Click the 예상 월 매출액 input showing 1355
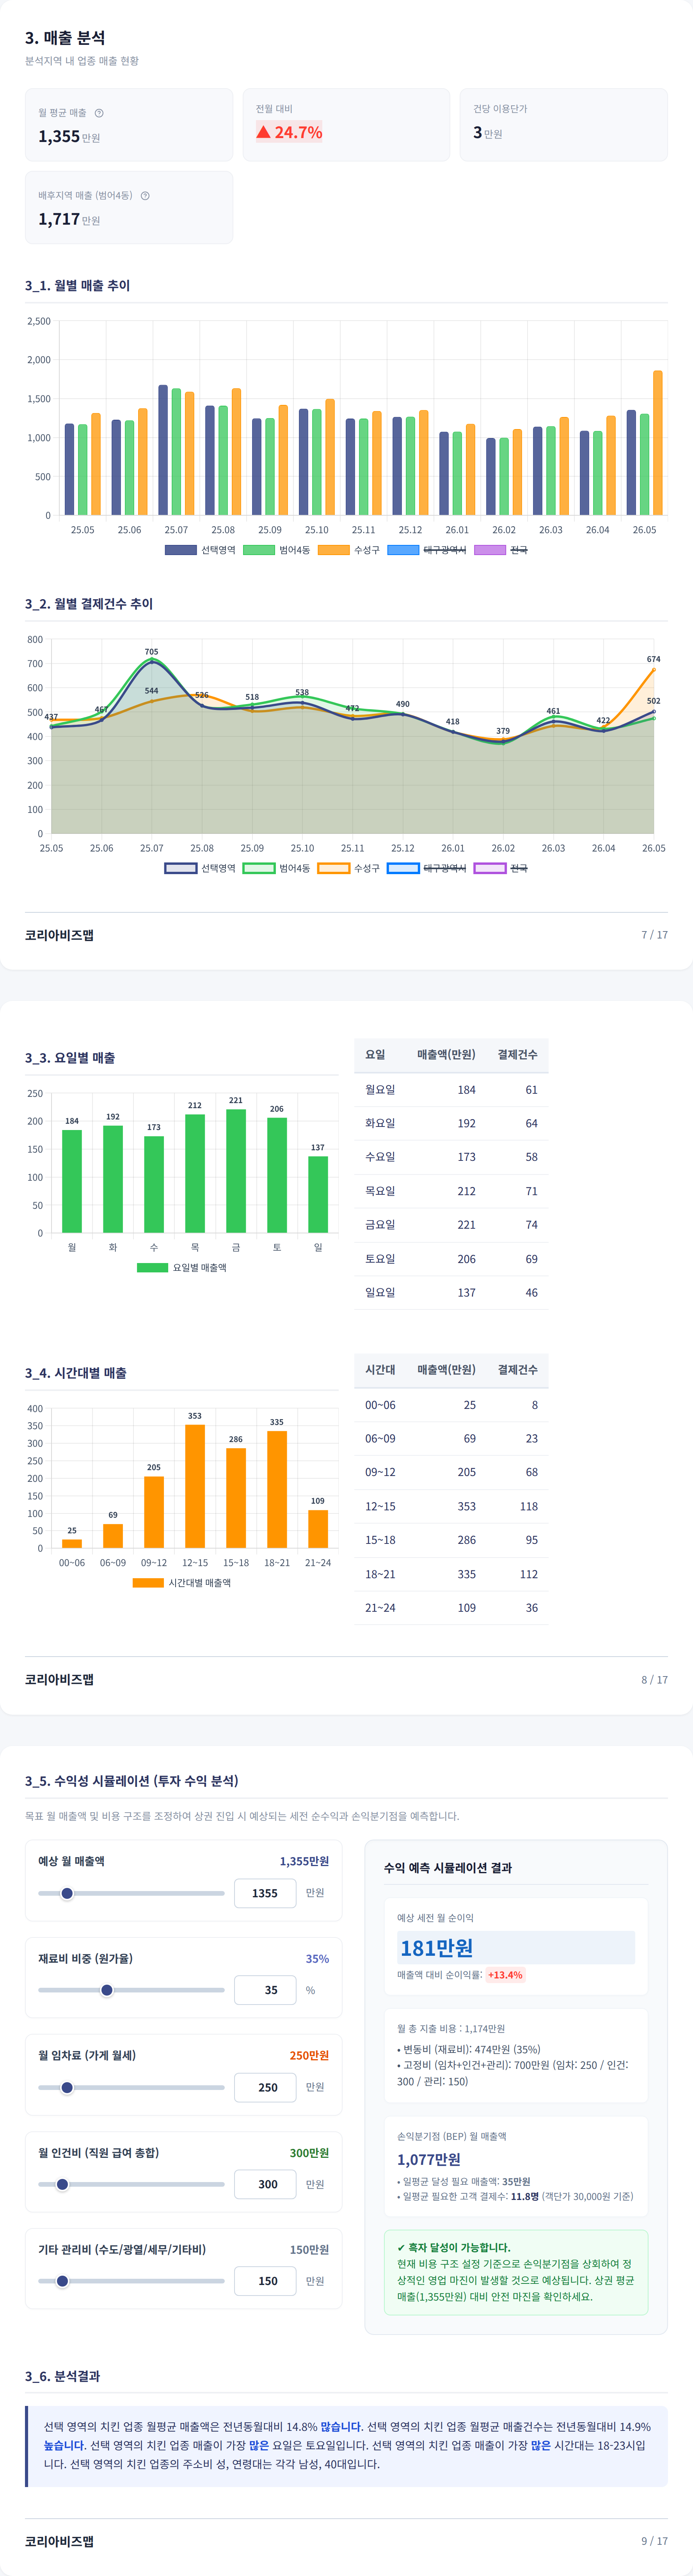The image size is (693, 2576). pyautogui.click(x=265, y=1893)
